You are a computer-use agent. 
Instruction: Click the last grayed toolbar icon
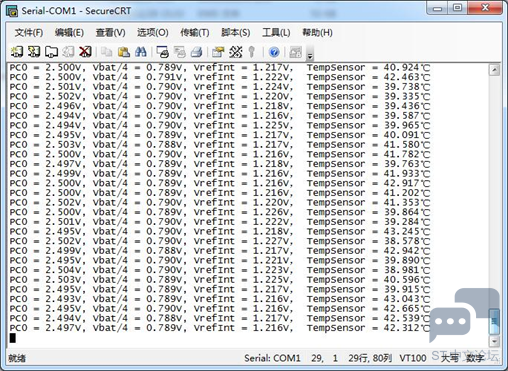tap(295, 52)
